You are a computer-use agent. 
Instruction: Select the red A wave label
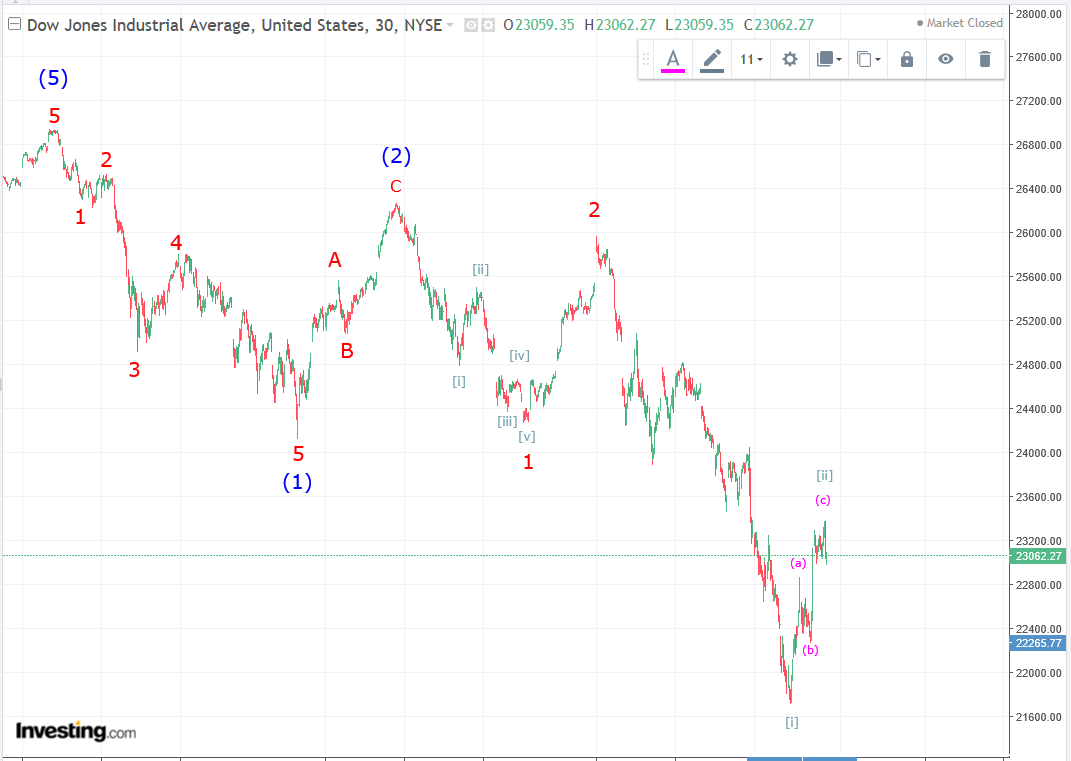335,260
